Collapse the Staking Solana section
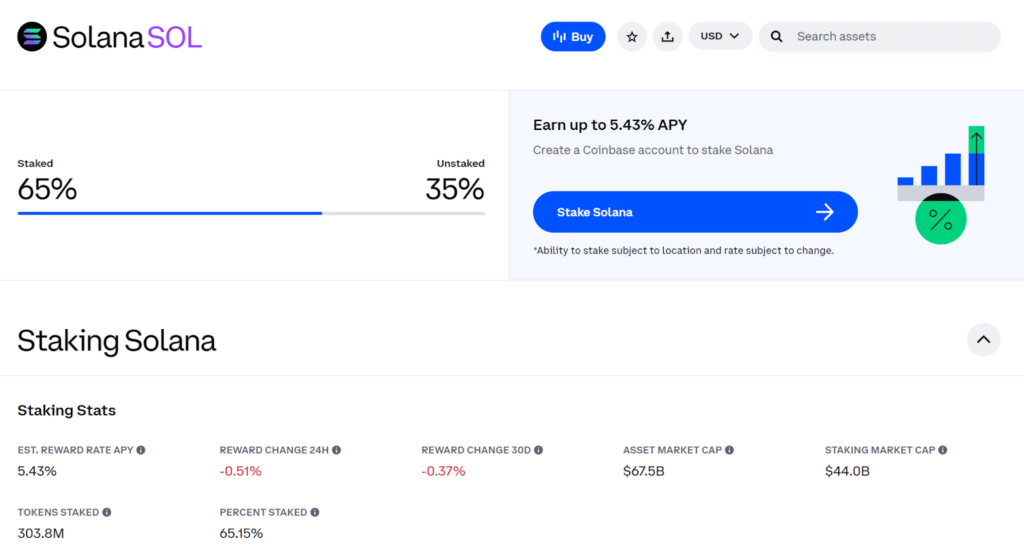The height and width of the screenshot is (552, 1024). pos(984,340)
